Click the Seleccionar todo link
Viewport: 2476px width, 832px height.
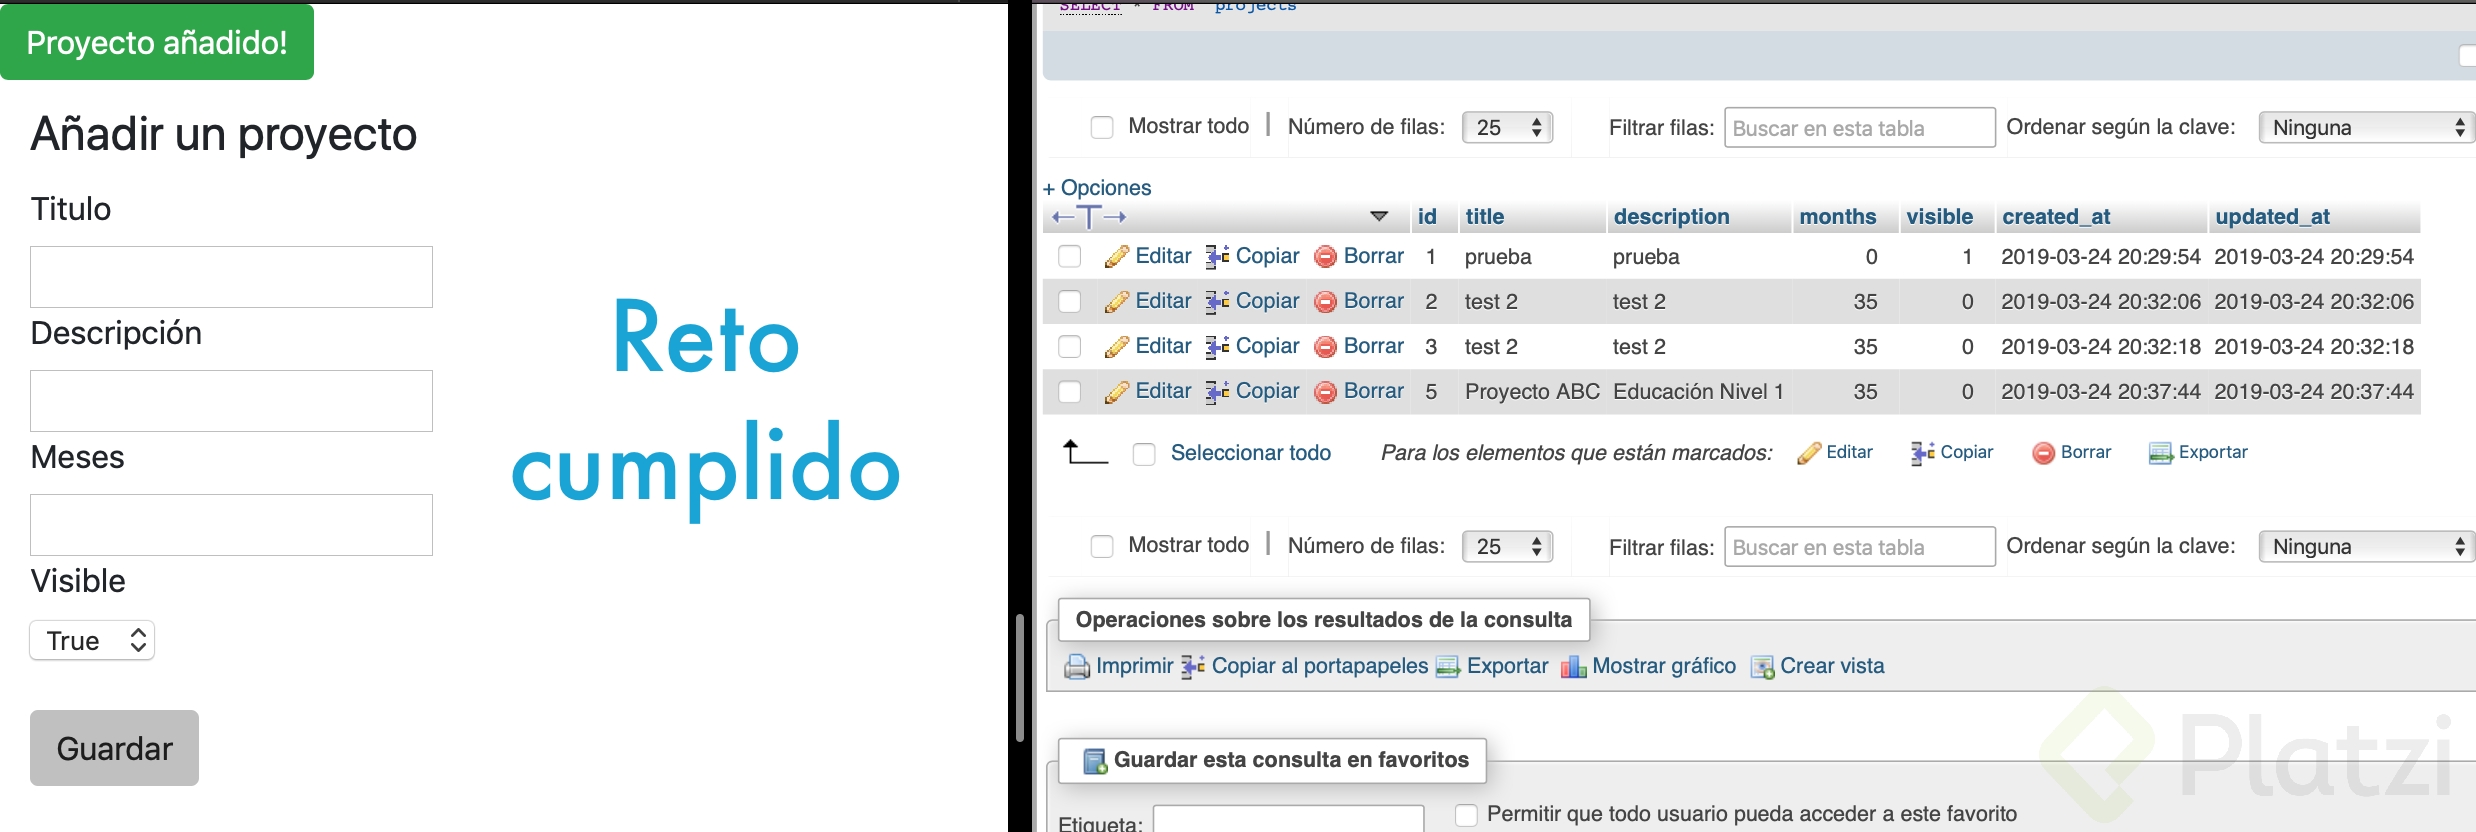(1251, 453)
